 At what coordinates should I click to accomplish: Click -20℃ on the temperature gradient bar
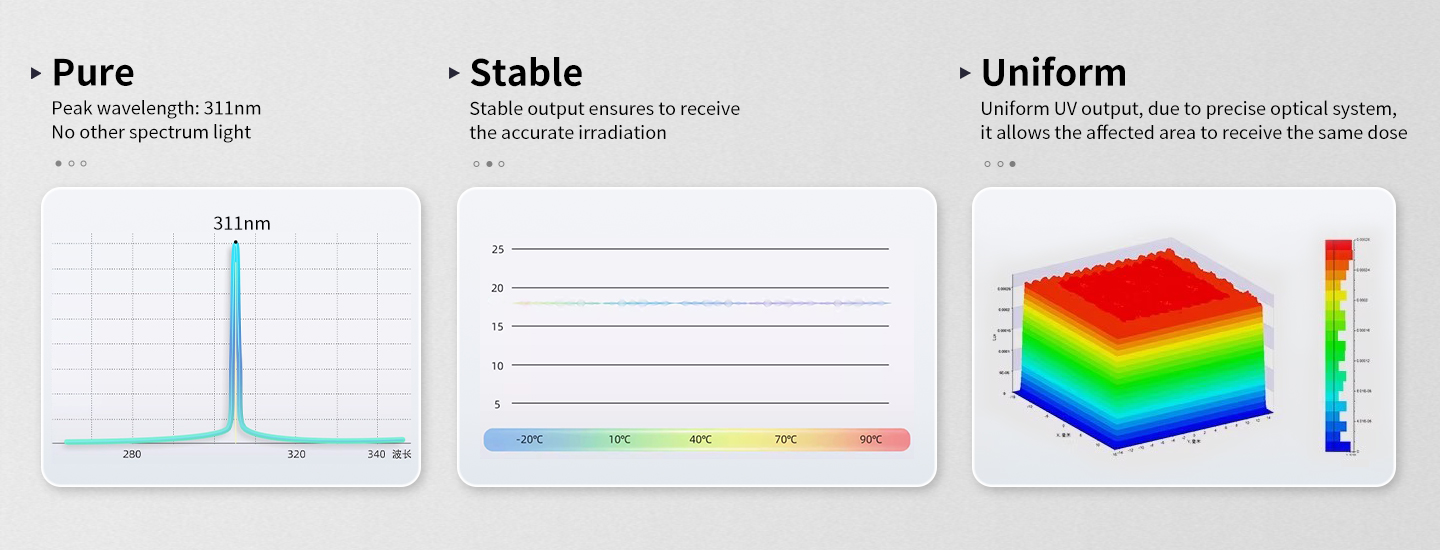click(x=530, y=440)
